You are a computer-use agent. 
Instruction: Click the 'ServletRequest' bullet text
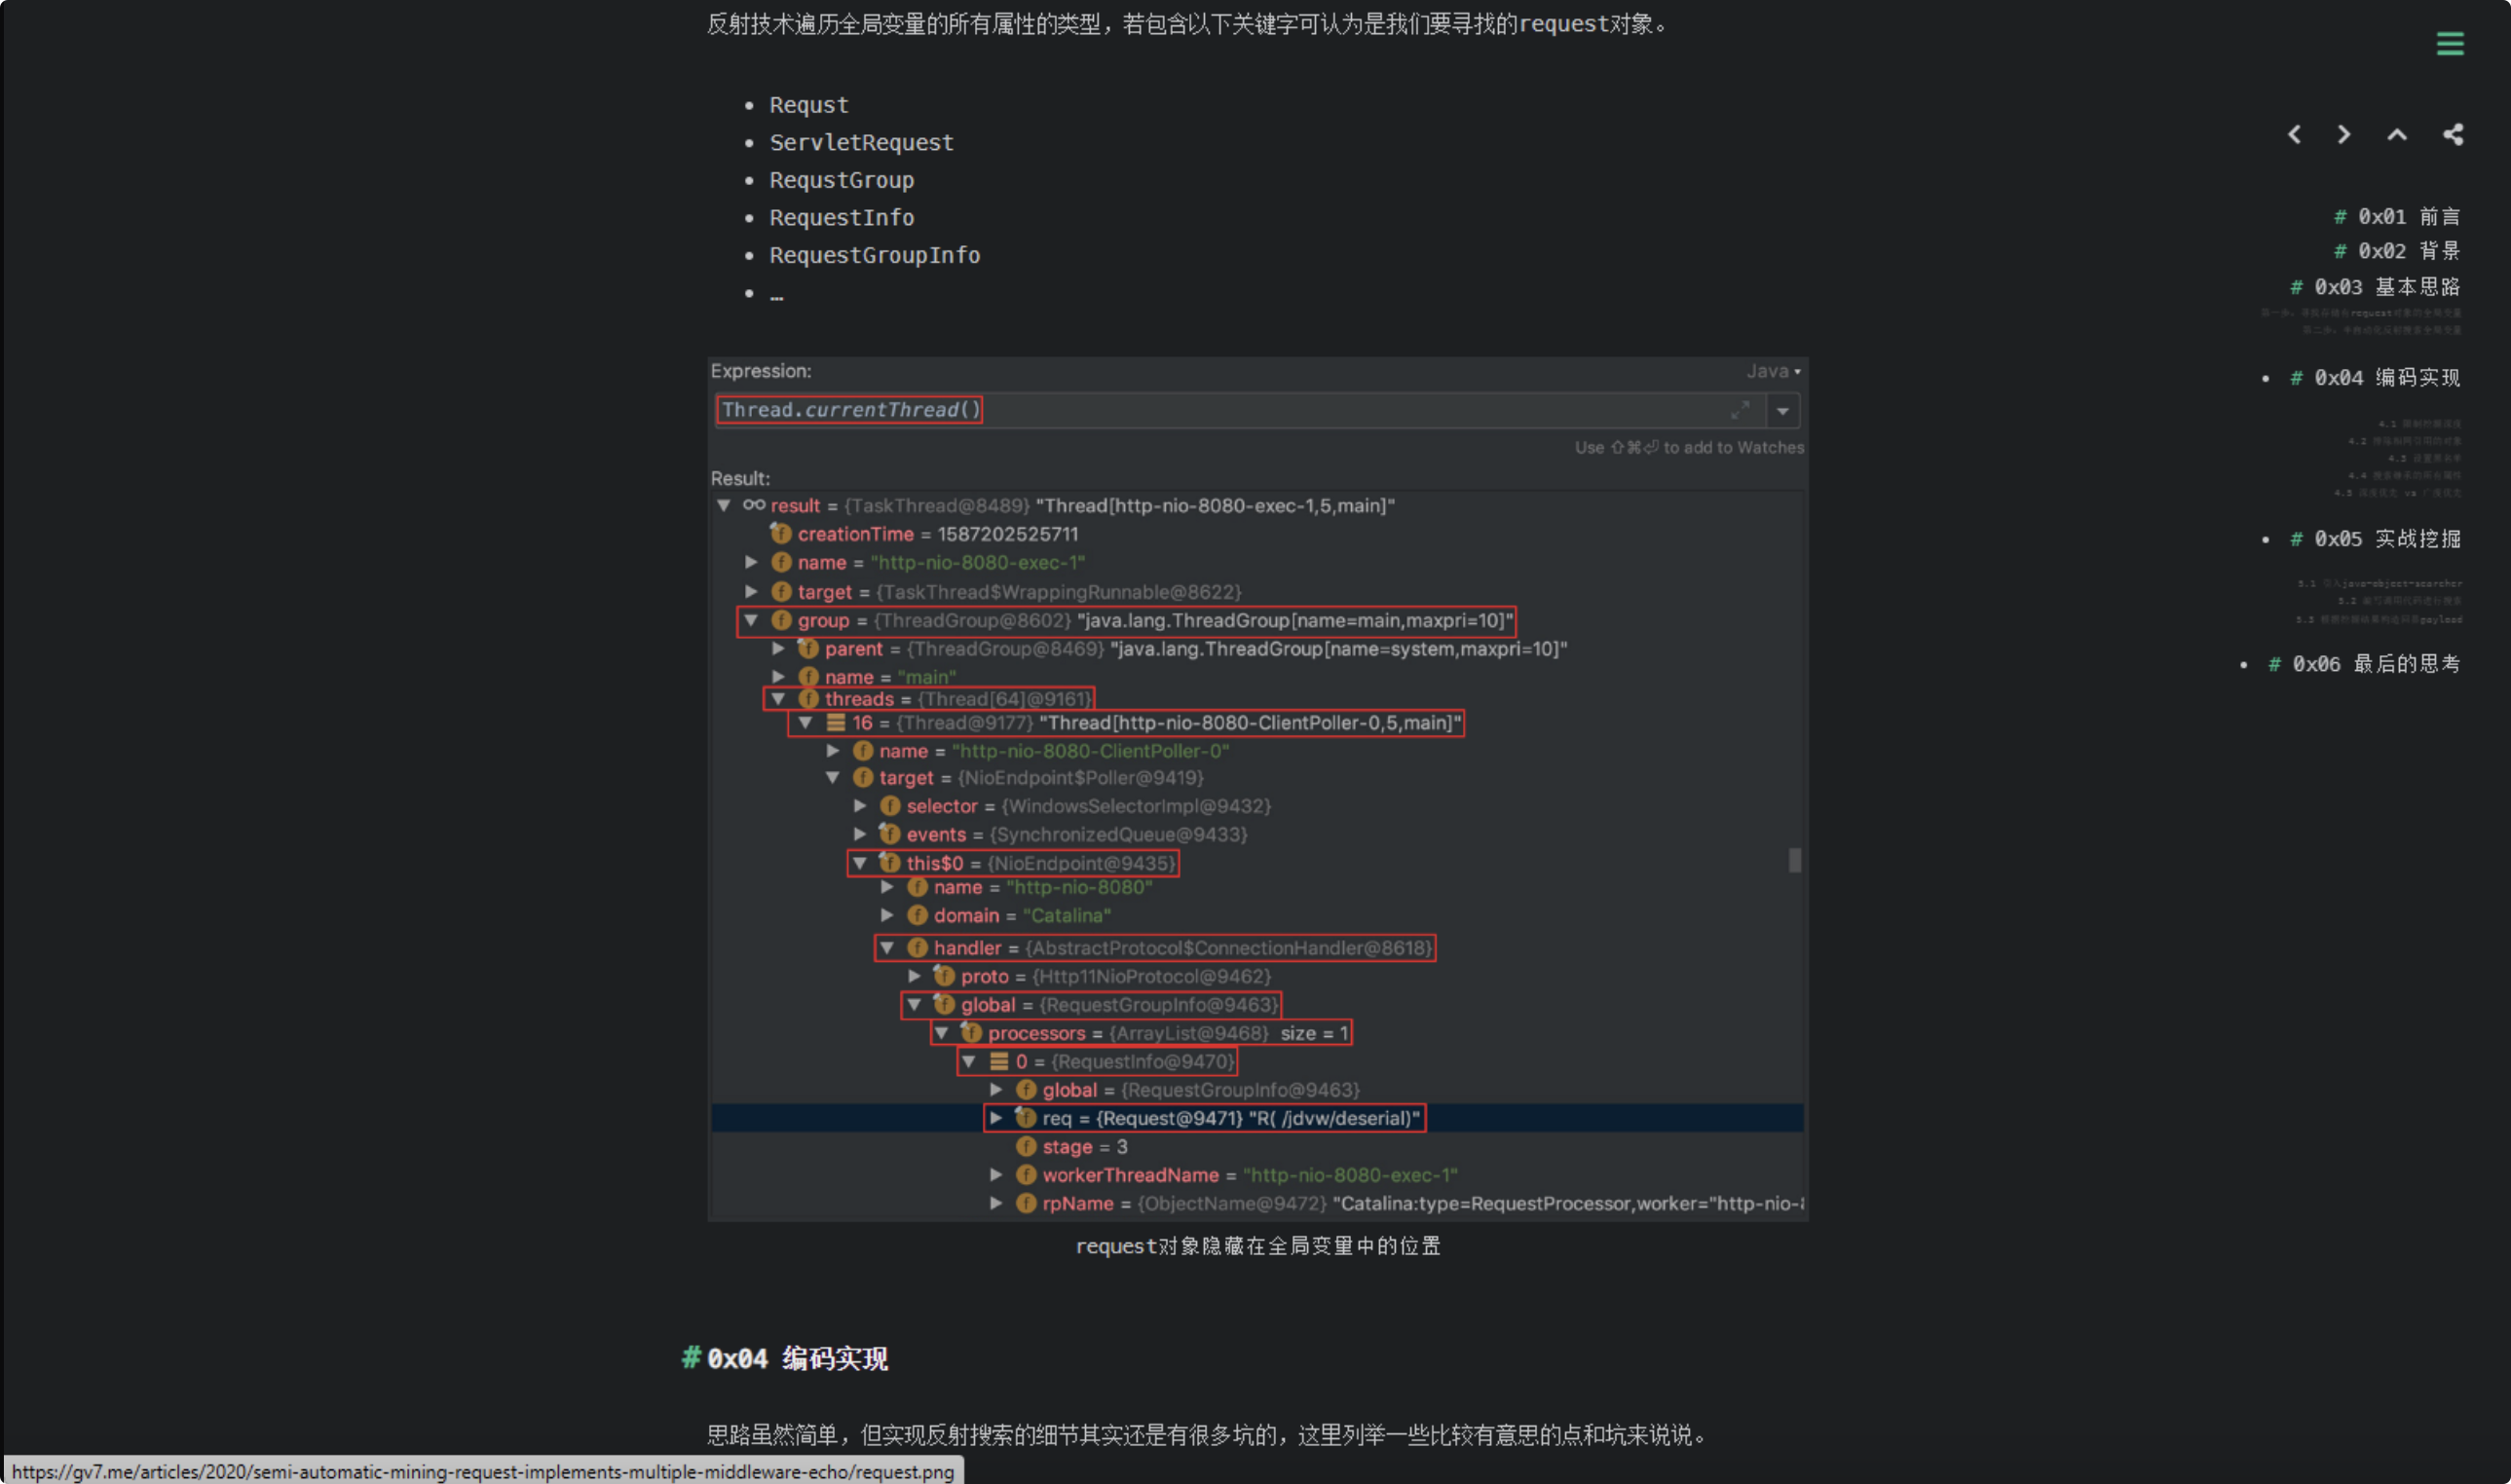(x=861, y=142)
